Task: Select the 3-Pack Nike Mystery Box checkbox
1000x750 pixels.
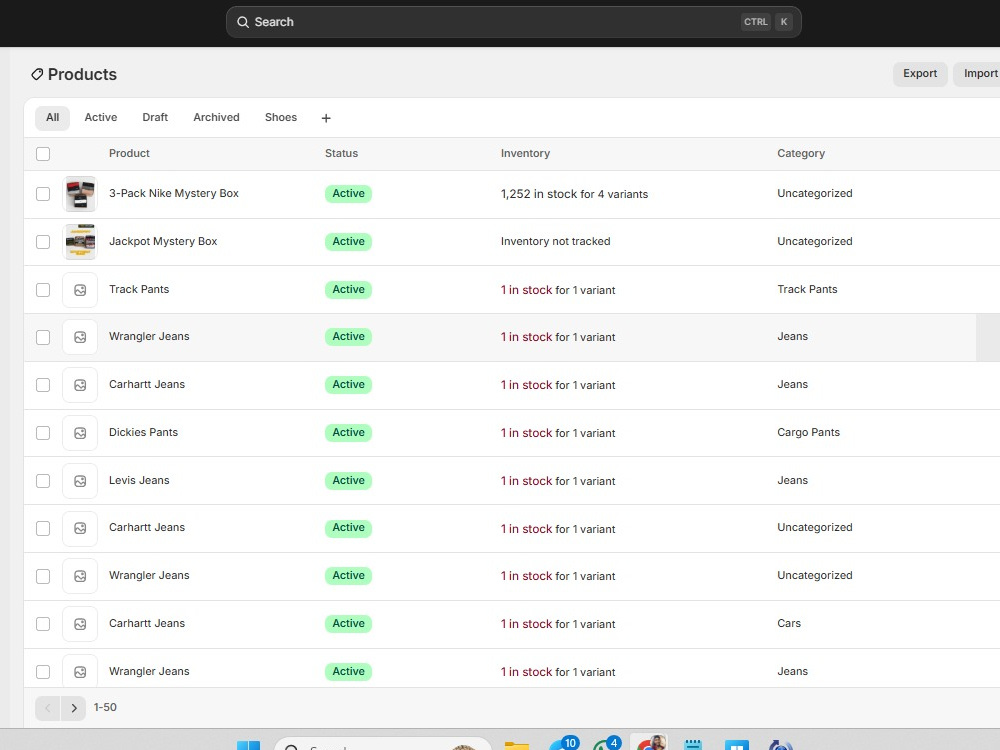Action: pos(43,194)
